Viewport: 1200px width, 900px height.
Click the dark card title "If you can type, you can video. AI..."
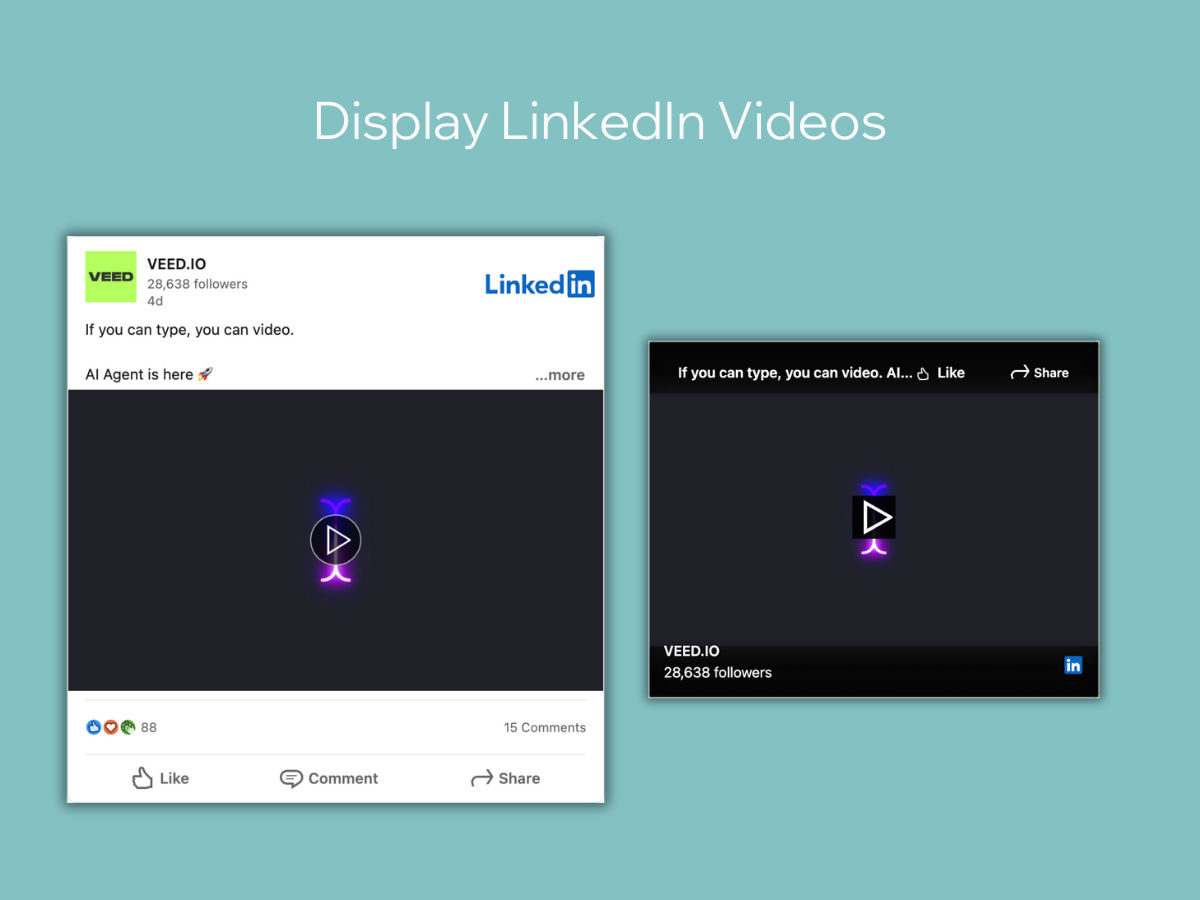[x=795, y=372]
